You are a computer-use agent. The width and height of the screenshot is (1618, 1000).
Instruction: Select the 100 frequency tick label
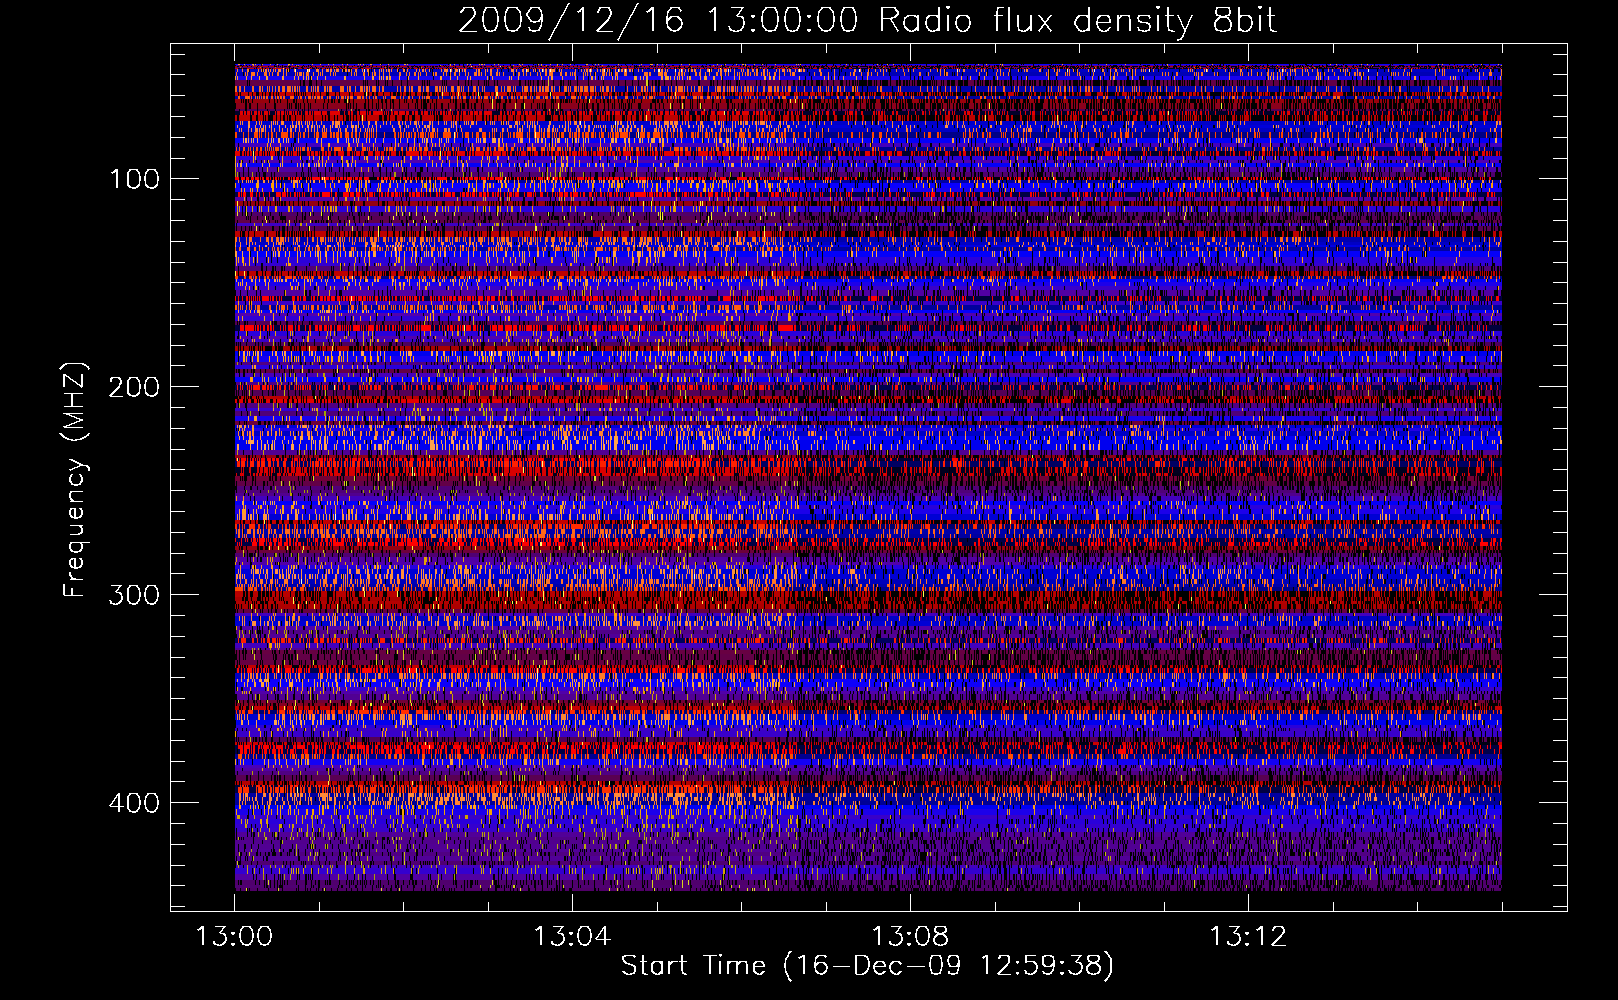(x=134, y=180)
